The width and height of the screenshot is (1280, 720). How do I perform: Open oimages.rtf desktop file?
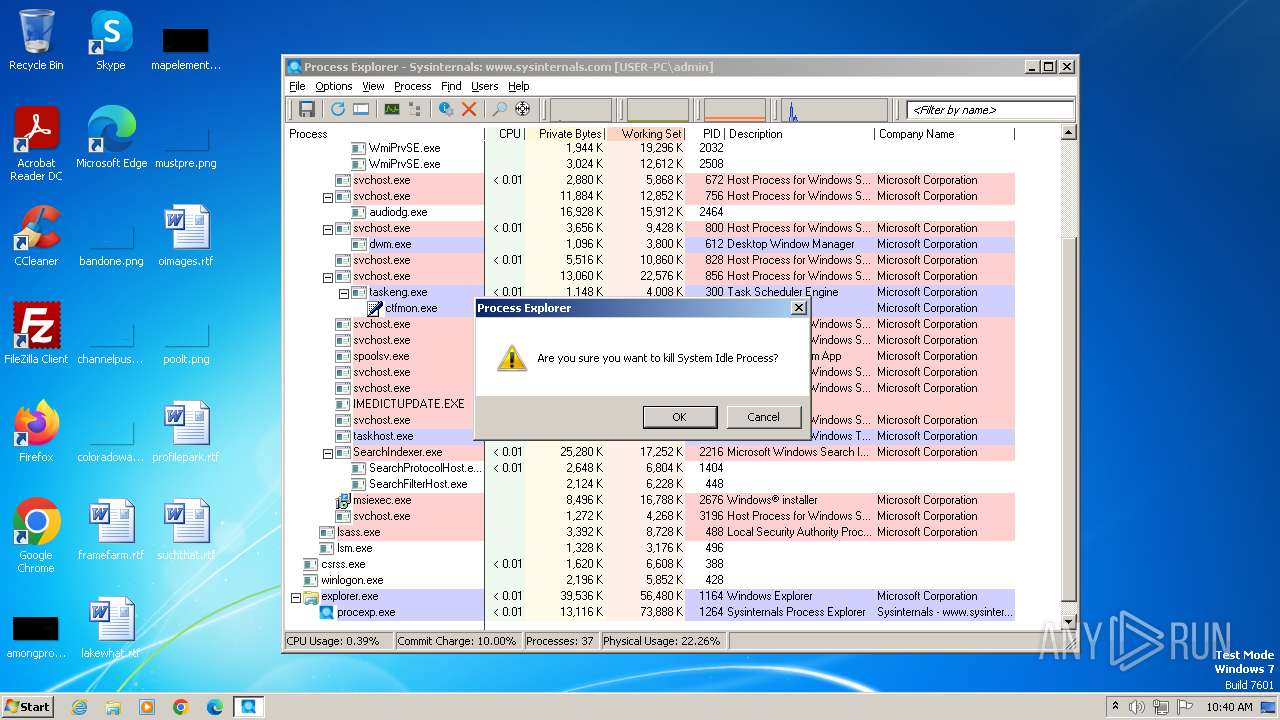pyautogui.click(x=186, y=236)
